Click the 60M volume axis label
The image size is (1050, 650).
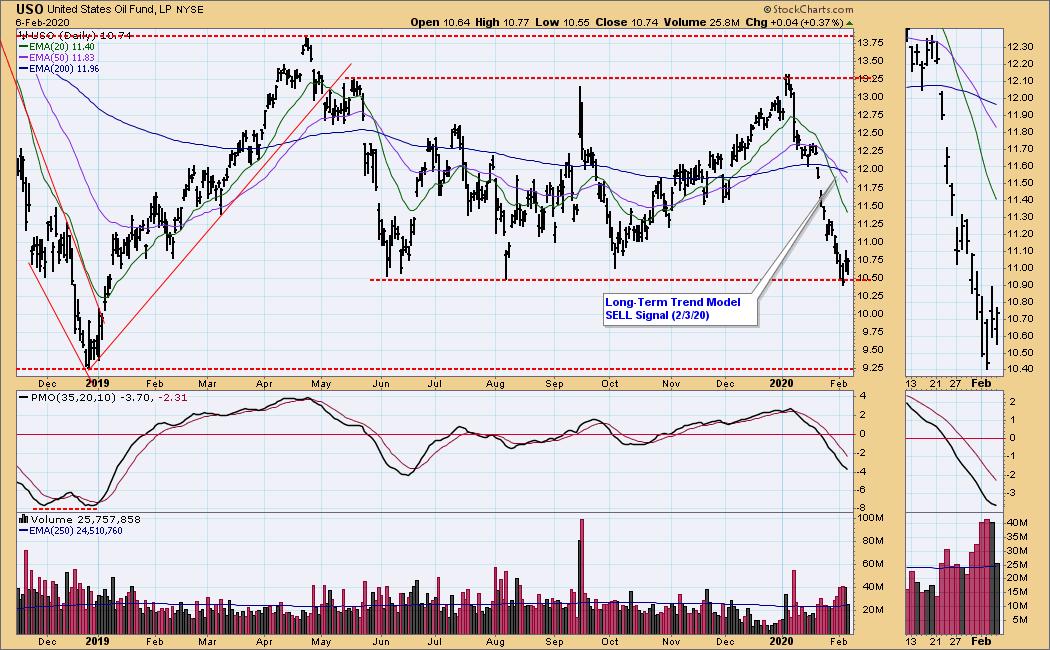tap(873, 564)
